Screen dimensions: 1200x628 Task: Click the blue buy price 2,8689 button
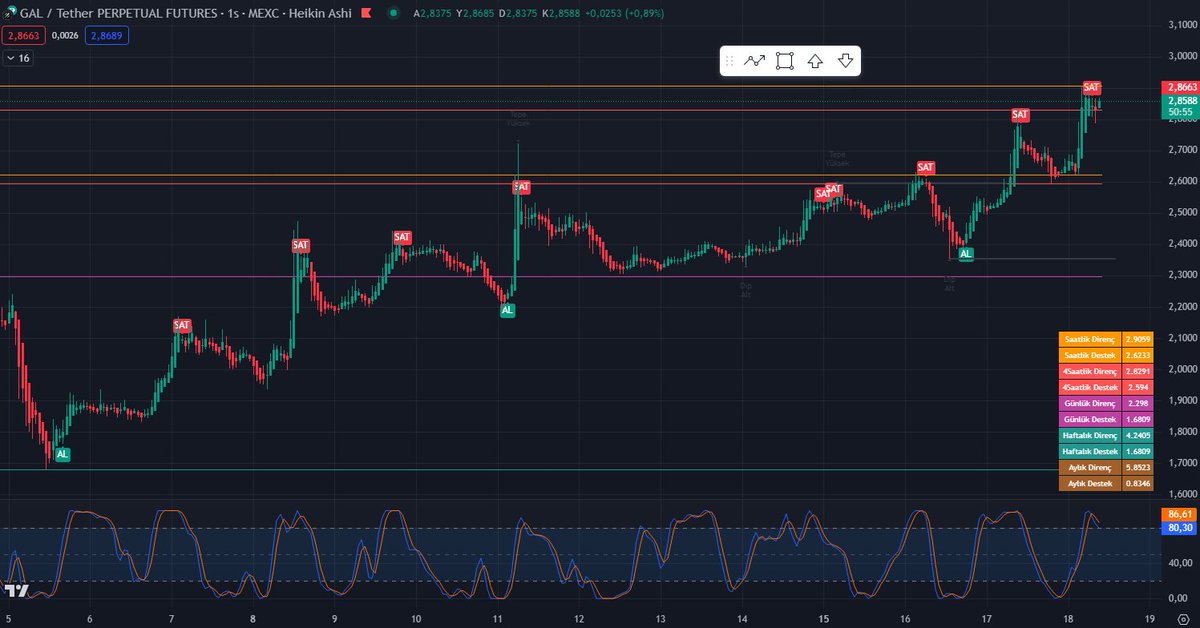coord(105,33)
